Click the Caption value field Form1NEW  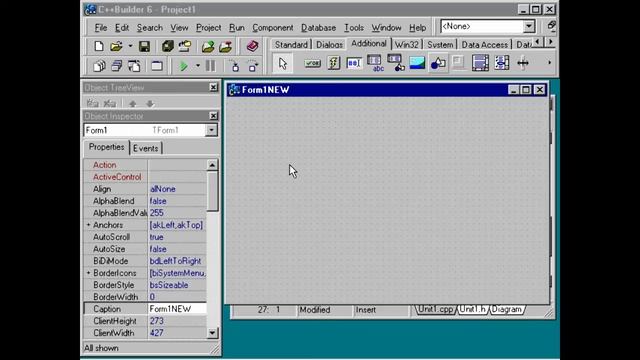pos(177,309)
